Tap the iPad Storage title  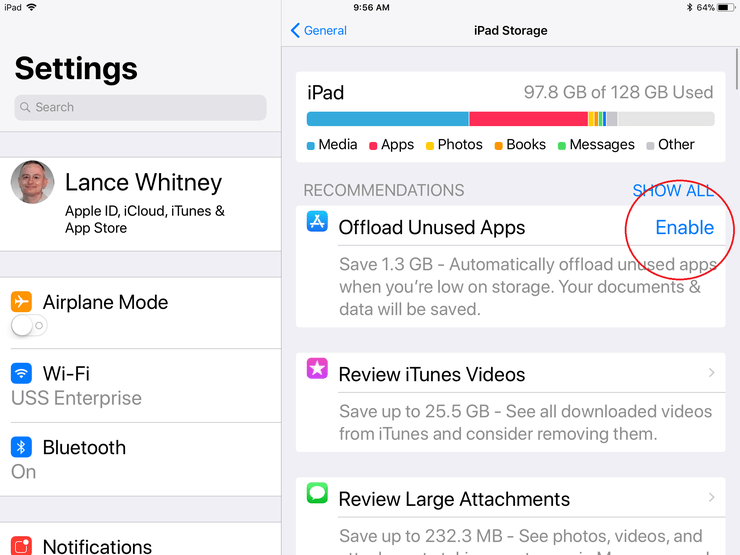coord(511,31)
